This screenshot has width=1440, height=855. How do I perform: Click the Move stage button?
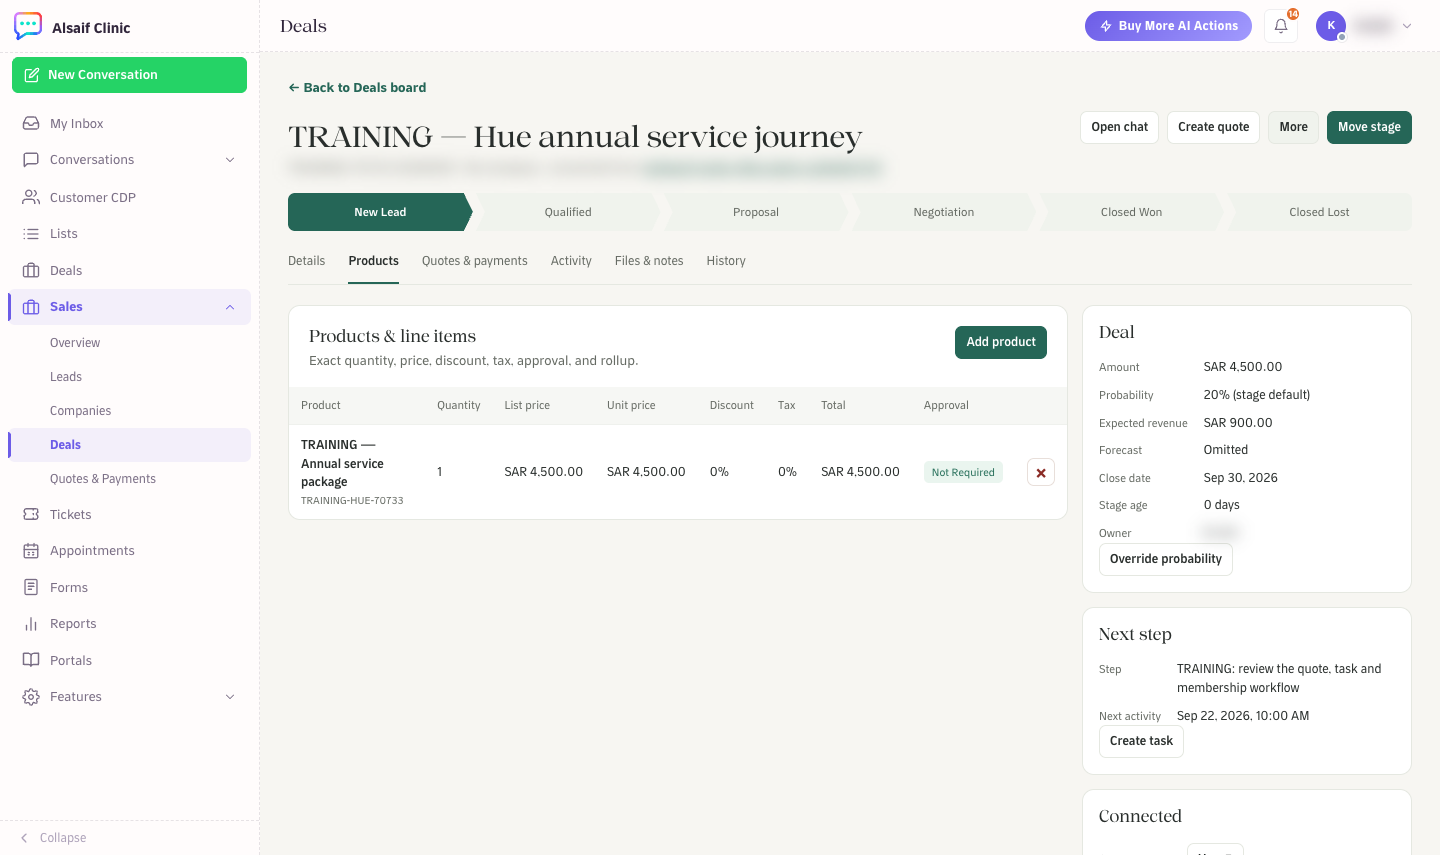(x=1369, y=127)
